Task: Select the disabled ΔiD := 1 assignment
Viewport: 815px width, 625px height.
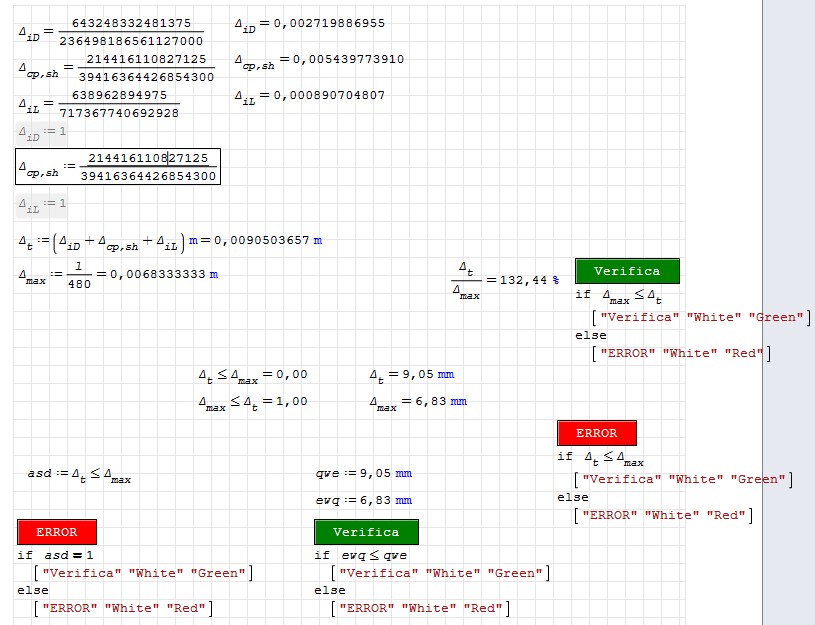Action: 42,132
